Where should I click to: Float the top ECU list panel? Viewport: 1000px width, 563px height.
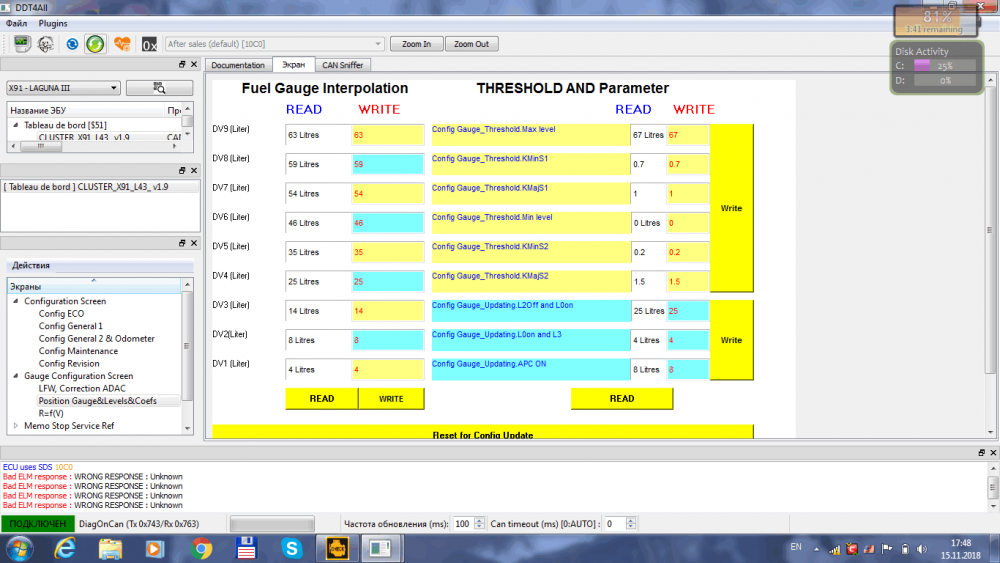click(x=182, y=64)
